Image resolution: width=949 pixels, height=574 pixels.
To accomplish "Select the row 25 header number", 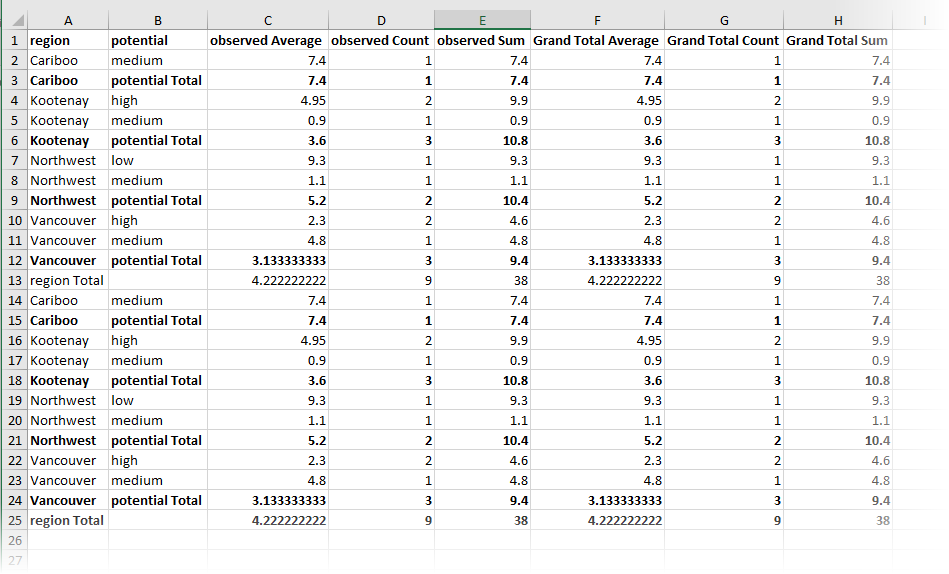I will pos(14,521).
